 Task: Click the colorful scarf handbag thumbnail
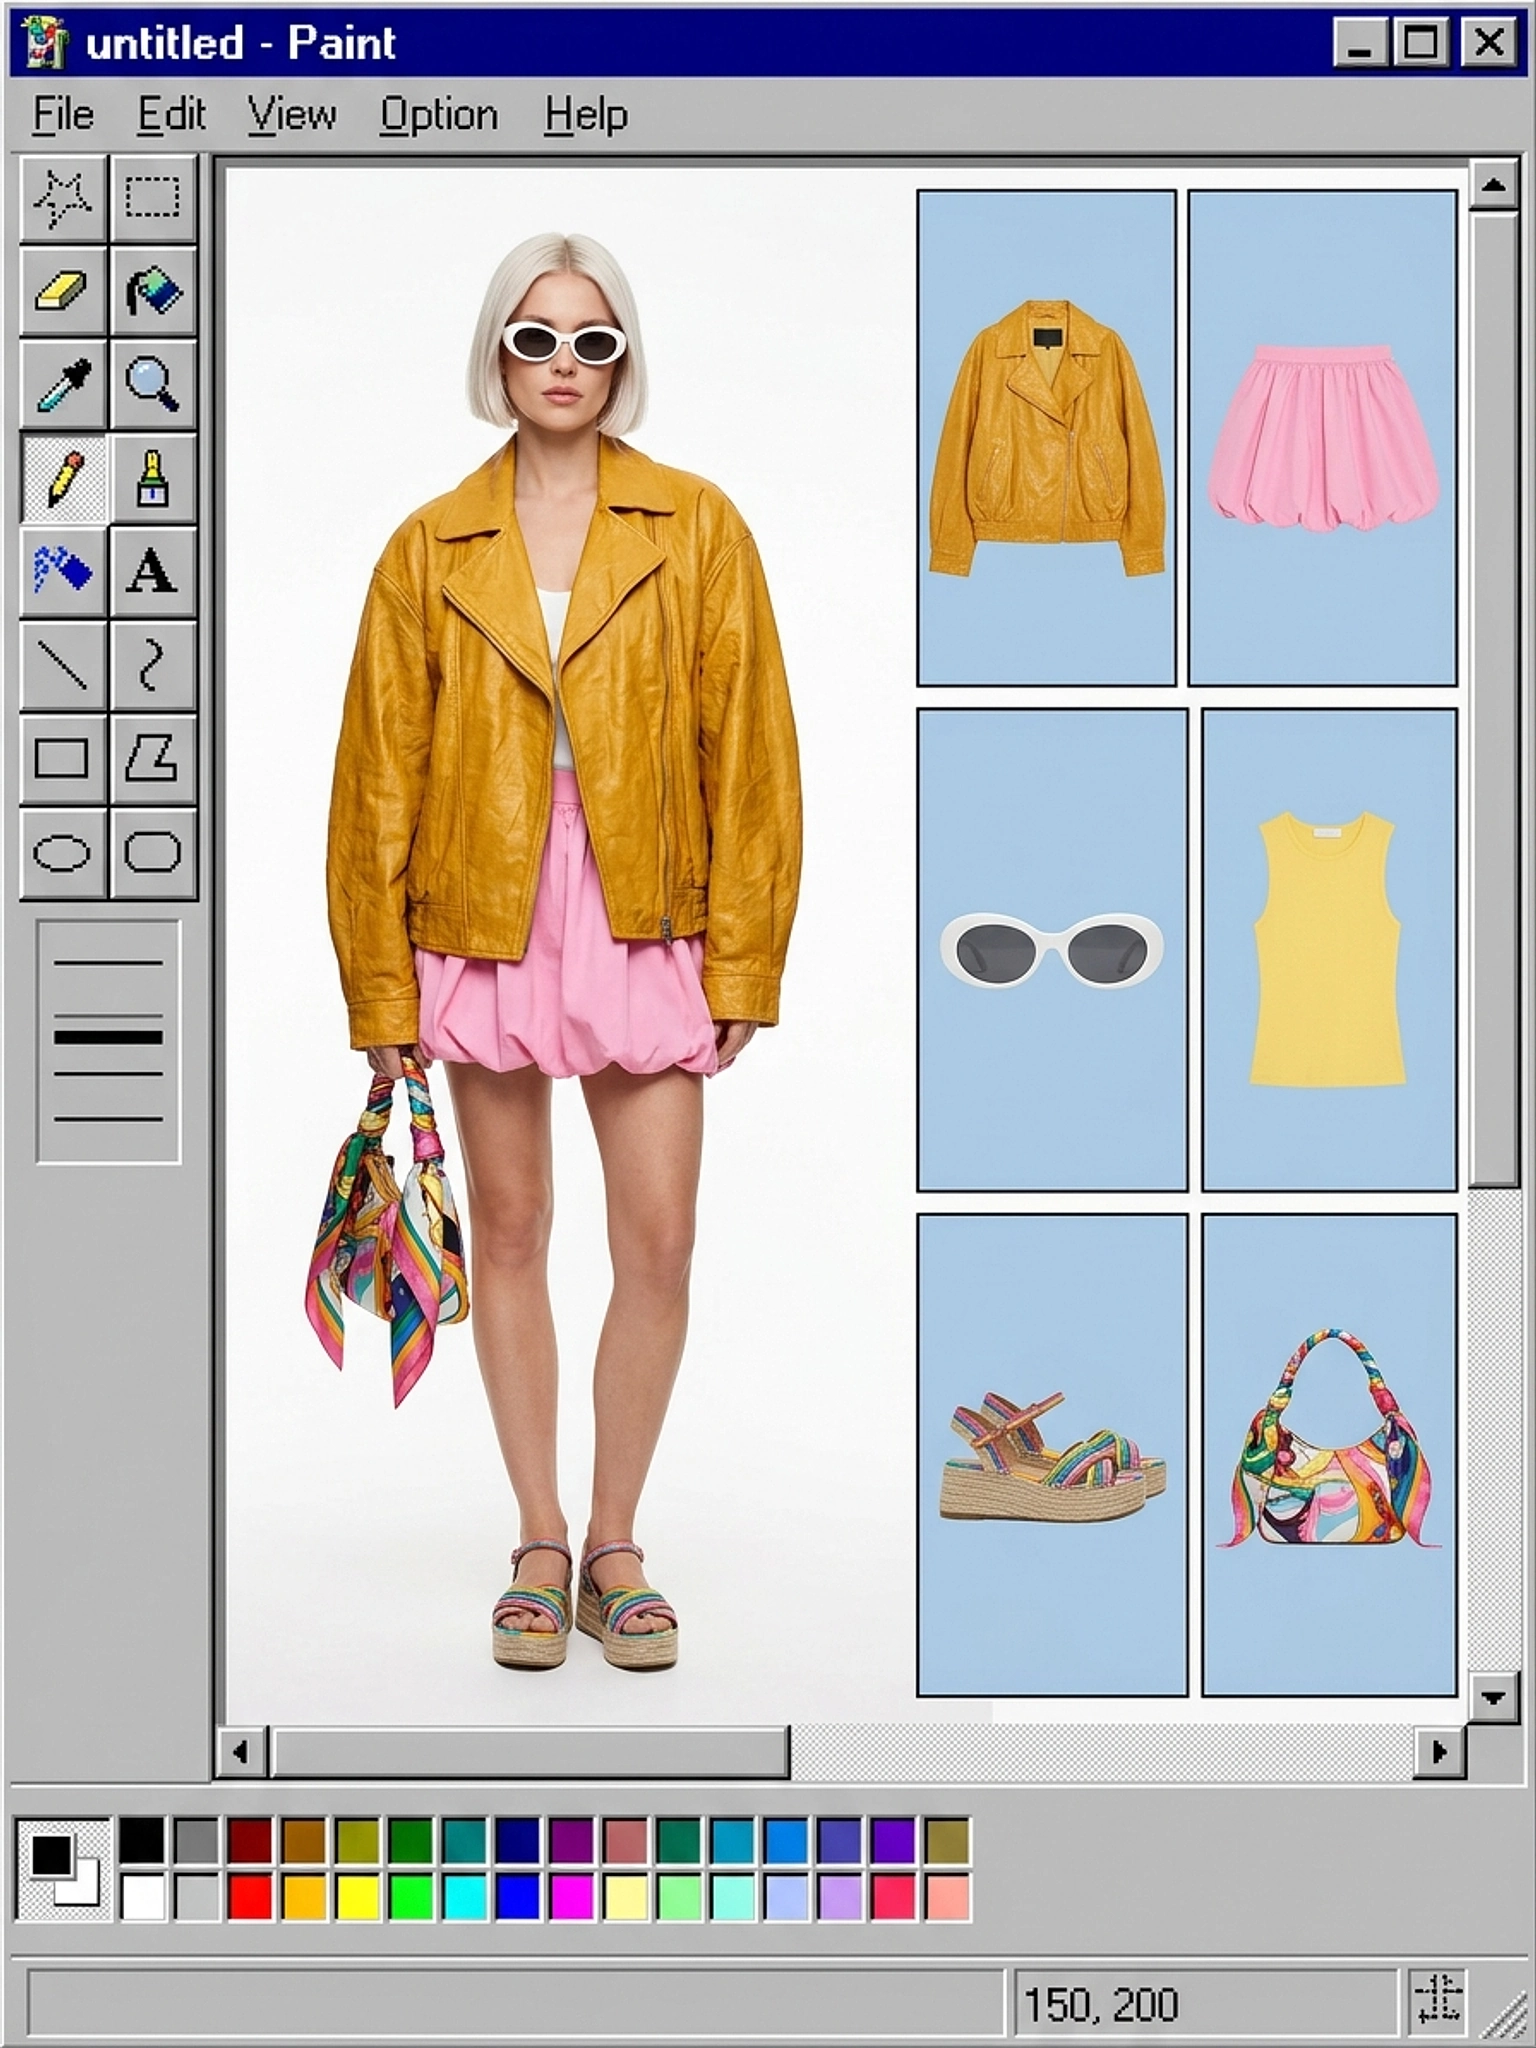click(x=1329, y=1455)
